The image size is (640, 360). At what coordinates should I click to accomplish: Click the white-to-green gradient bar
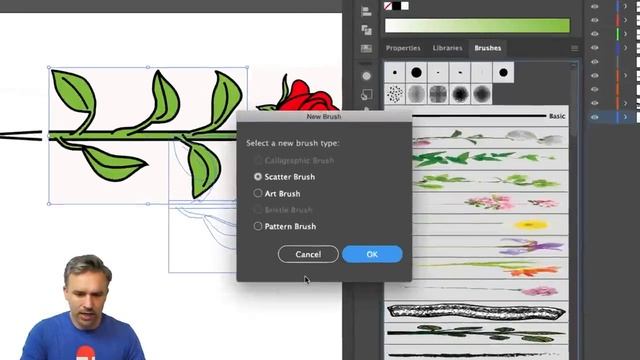(477, 26)
